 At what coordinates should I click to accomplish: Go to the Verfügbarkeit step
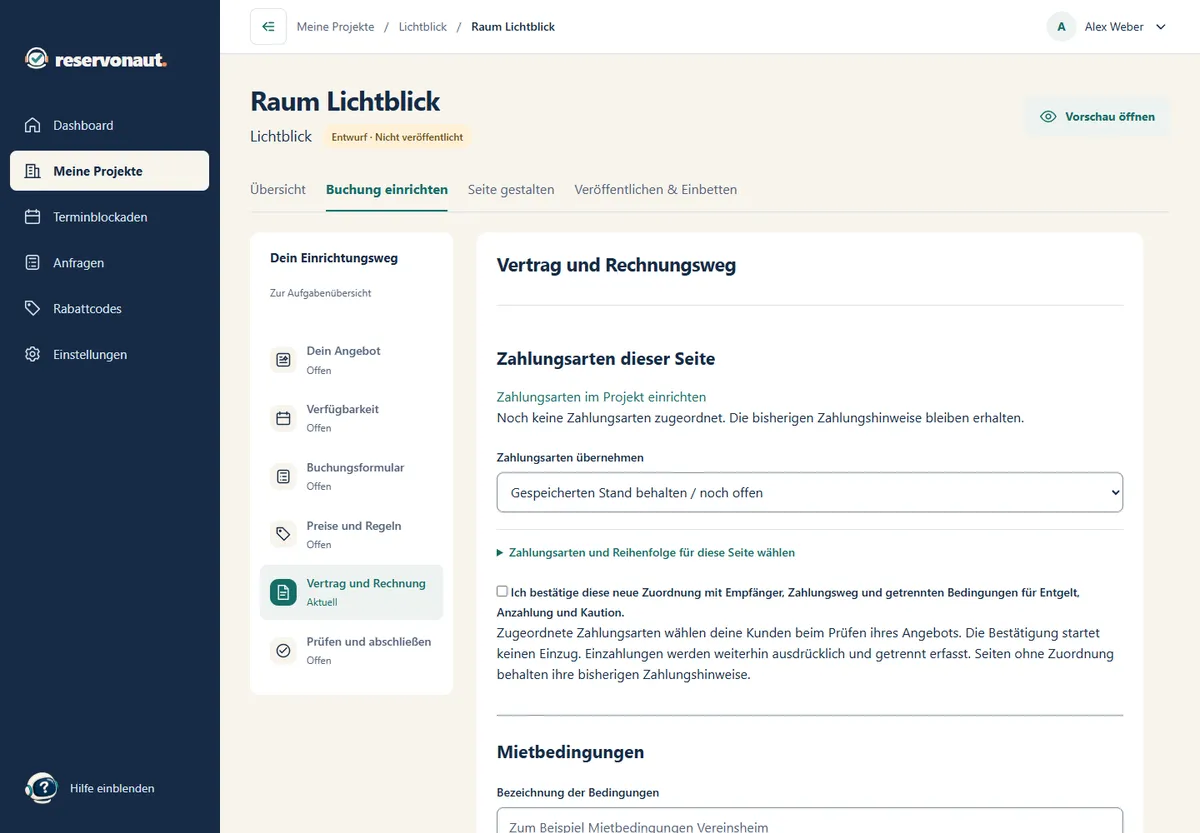click(x=351, y=418)
